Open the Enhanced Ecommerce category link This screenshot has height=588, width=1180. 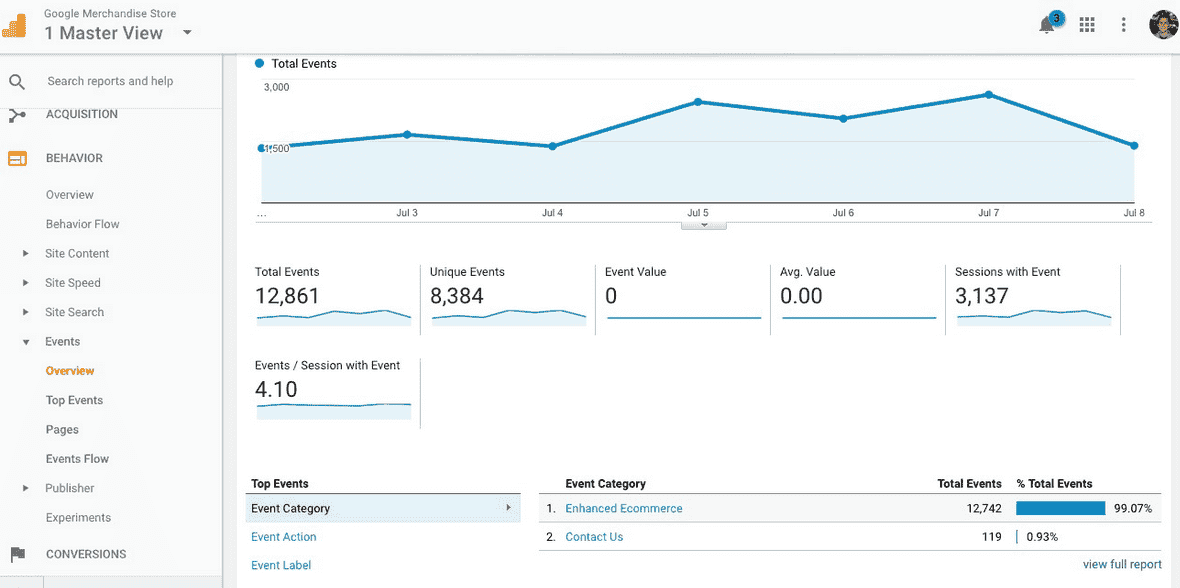click(623, 508)
